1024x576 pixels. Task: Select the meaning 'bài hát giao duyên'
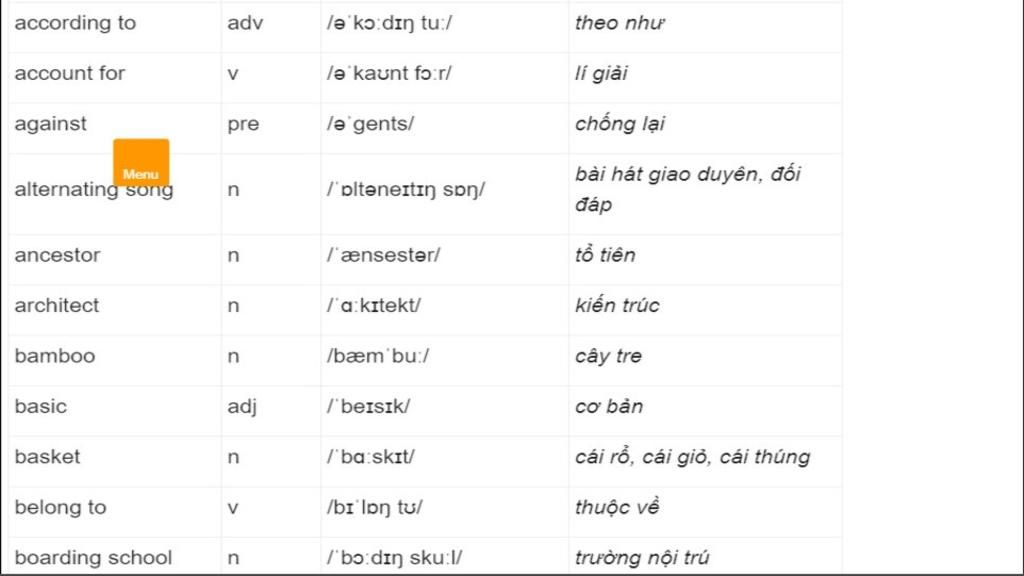[x=667, y=174]
